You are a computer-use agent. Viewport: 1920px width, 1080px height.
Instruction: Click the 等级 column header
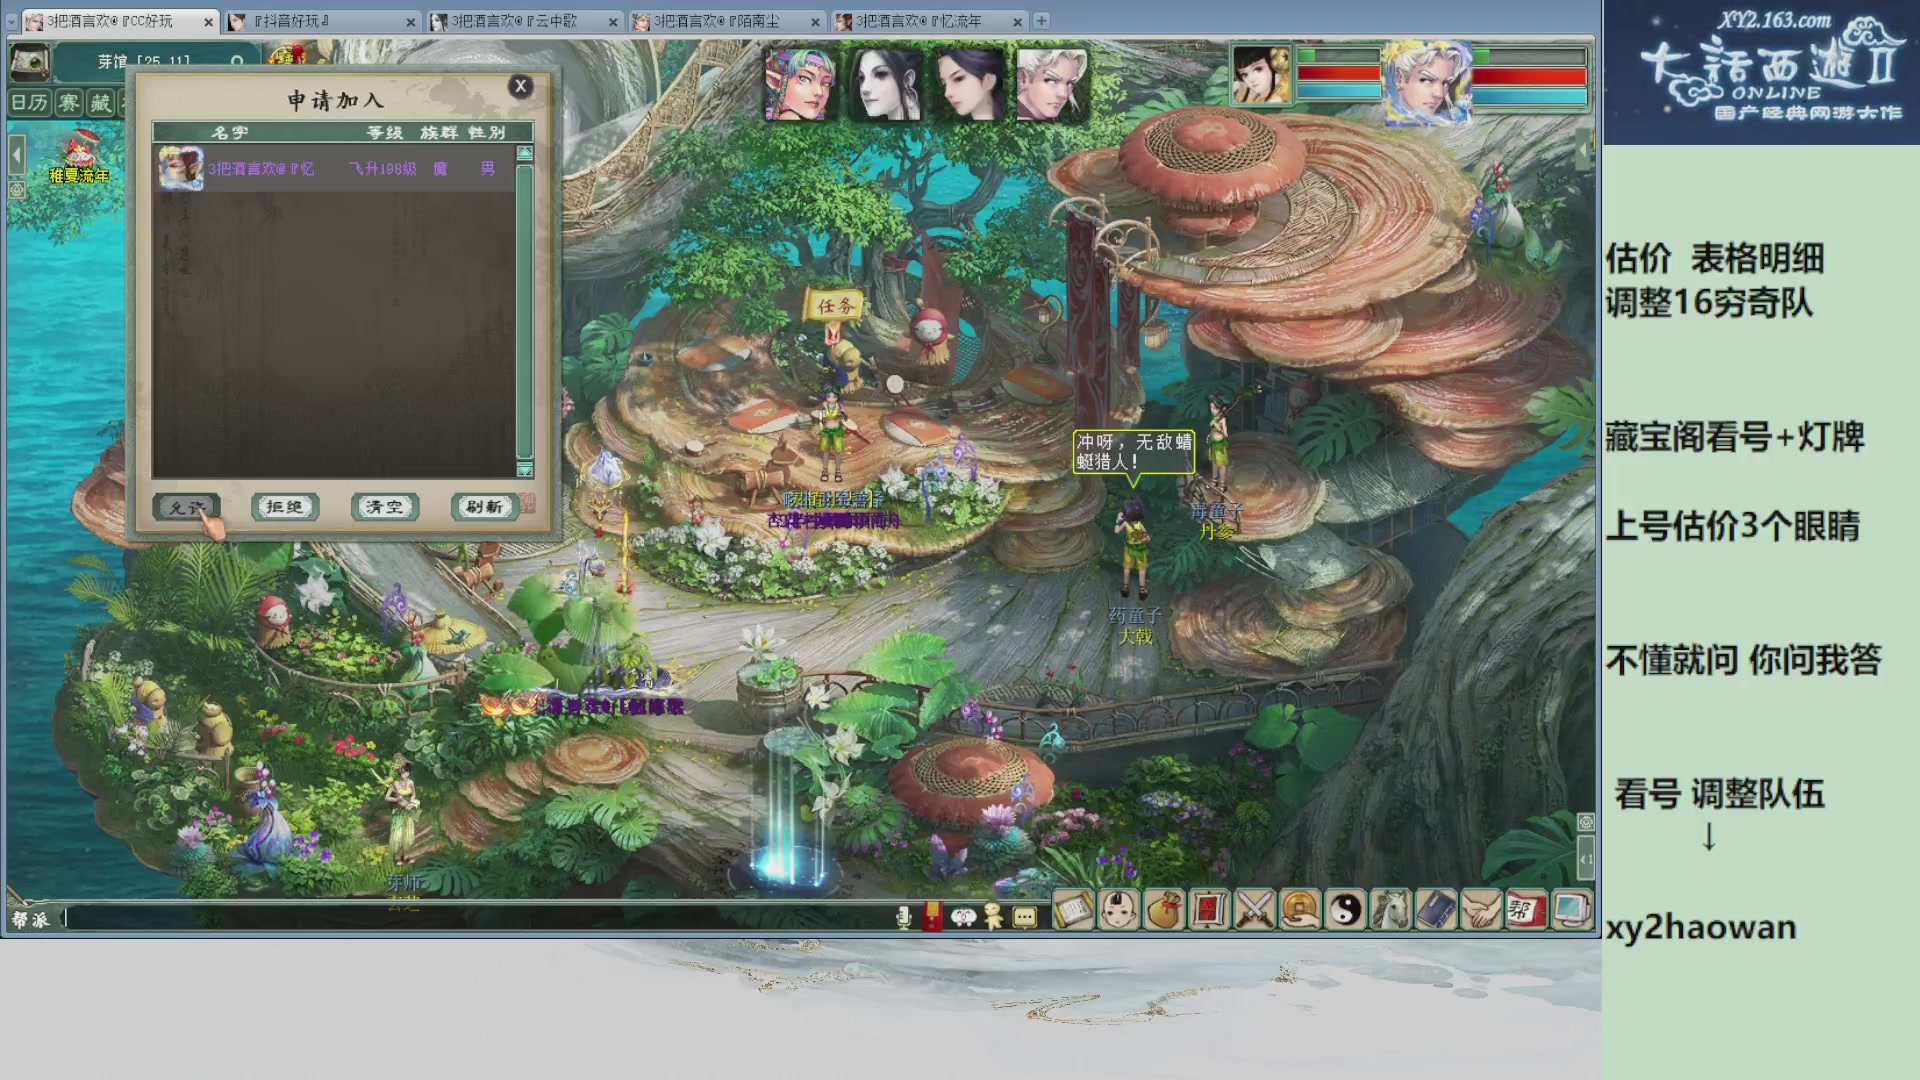[x=385, y=132]
